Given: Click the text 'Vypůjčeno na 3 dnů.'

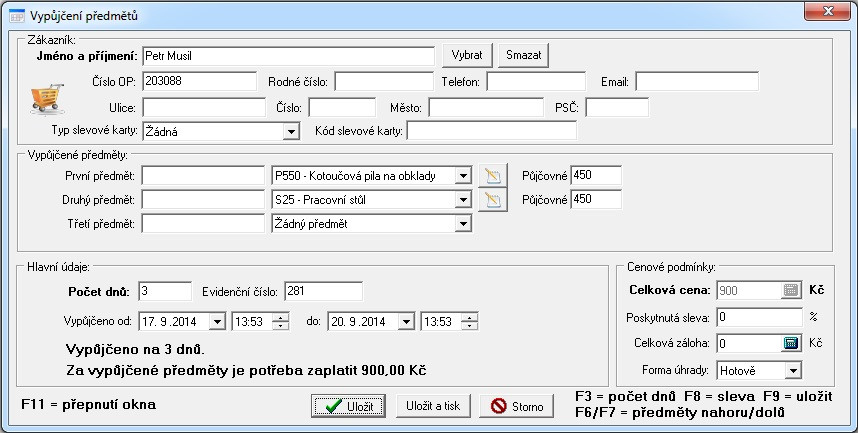Looking at the screenshot, I should pyautogui.click(x=135, y=349).
